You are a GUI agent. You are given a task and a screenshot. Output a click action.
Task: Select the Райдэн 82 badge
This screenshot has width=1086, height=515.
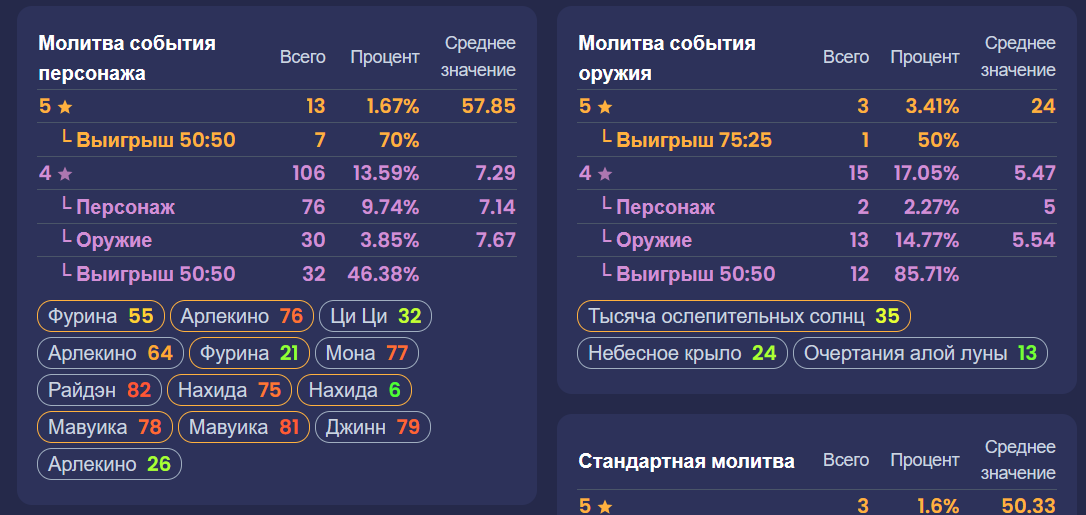(x=99, y=390)
